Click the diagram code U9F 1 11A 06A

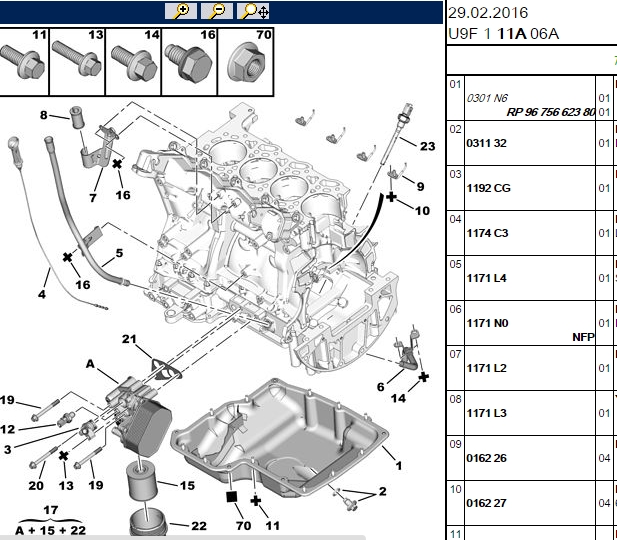point(504,34)
